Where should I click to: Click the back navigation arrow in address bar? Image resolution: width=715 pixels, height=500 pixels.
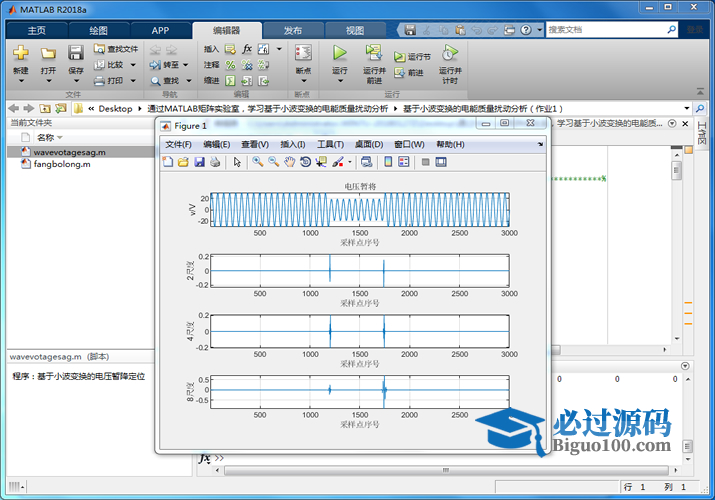pyautogui.click(x=13, y=108)
